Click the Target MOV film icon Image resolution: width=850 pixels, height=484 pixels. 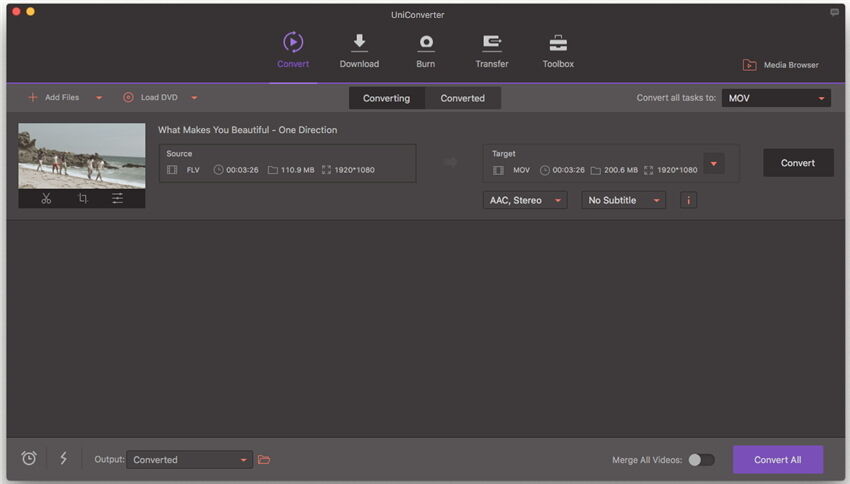coord(498,170)
